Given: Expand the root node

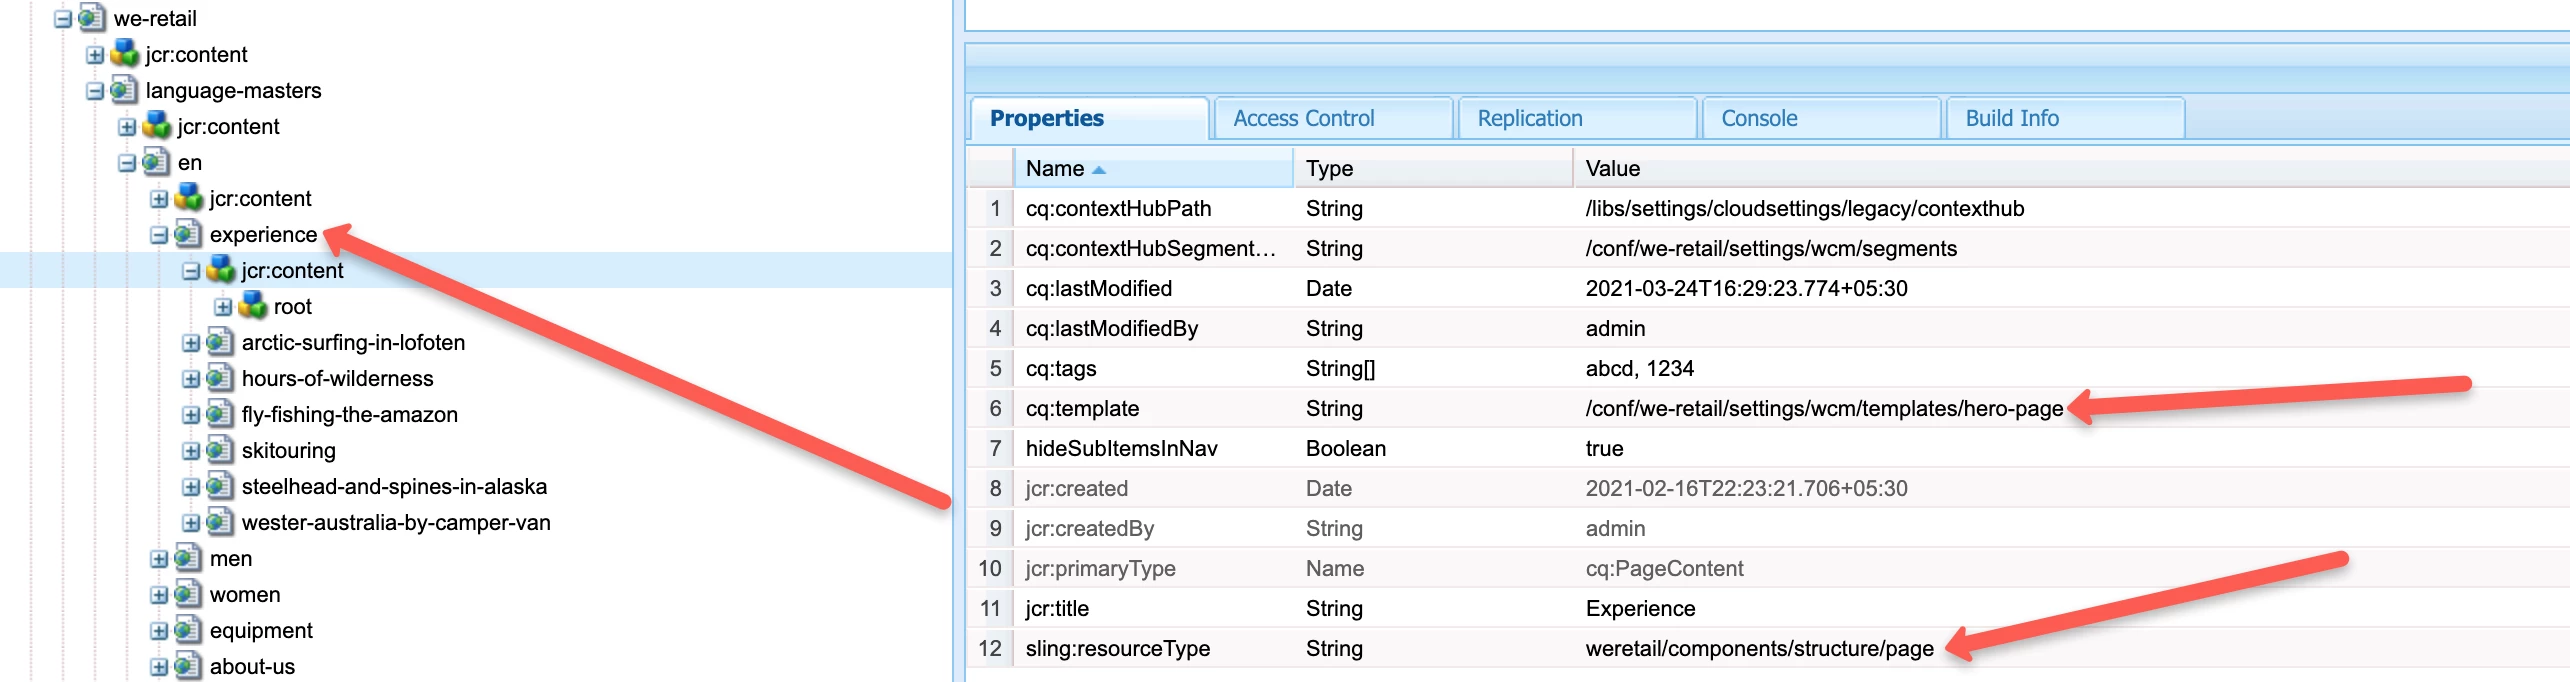Looking at the screenshot, I should click(223, 307).
